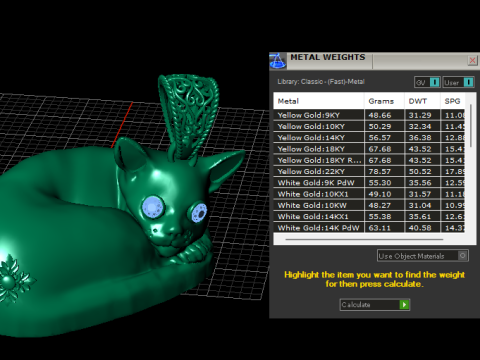Click the Metal column header
Image resolution: width=480 pixels, height=360 pixels.
pos(319,101)
